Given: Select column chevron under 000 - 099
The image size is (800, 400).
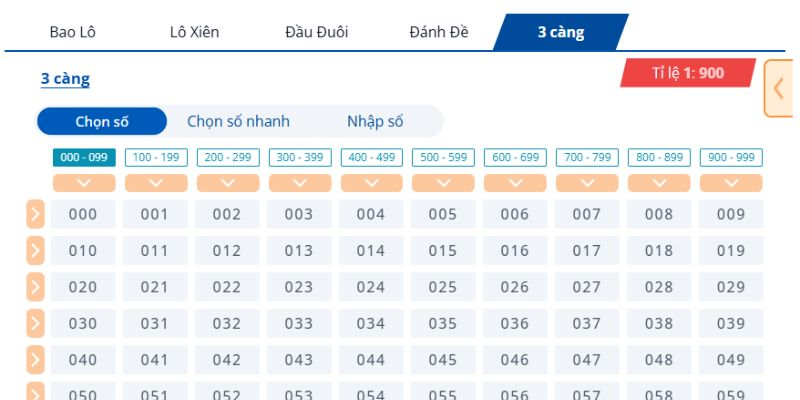Looking at the screenshot, I should (x=83, y=183).
